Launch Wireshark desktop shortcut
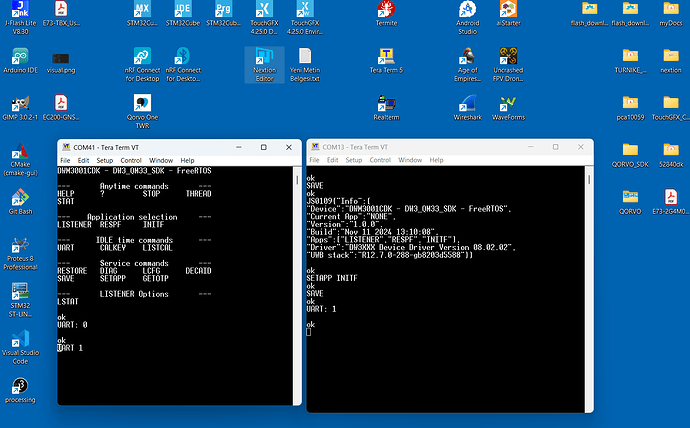This screenshot has height=428, width=690. pos(467,108)
